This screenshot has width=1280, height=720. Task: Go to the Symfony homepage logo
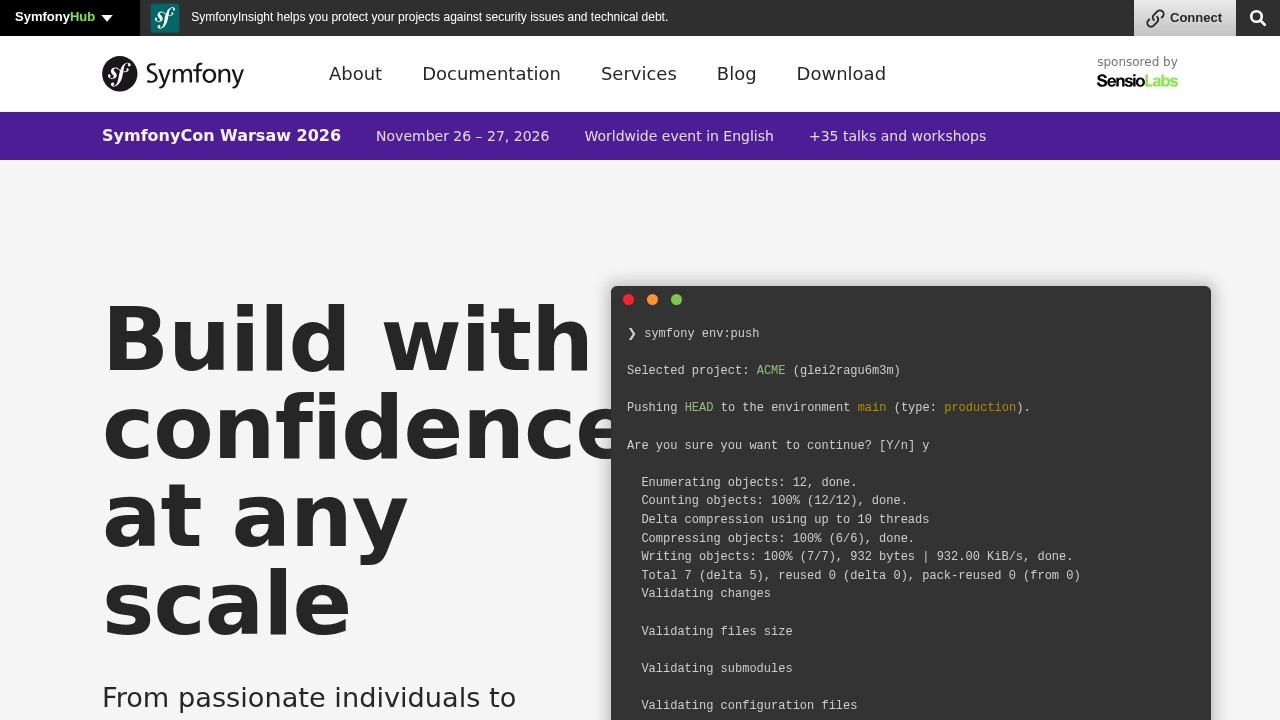[x=173, y=74]
